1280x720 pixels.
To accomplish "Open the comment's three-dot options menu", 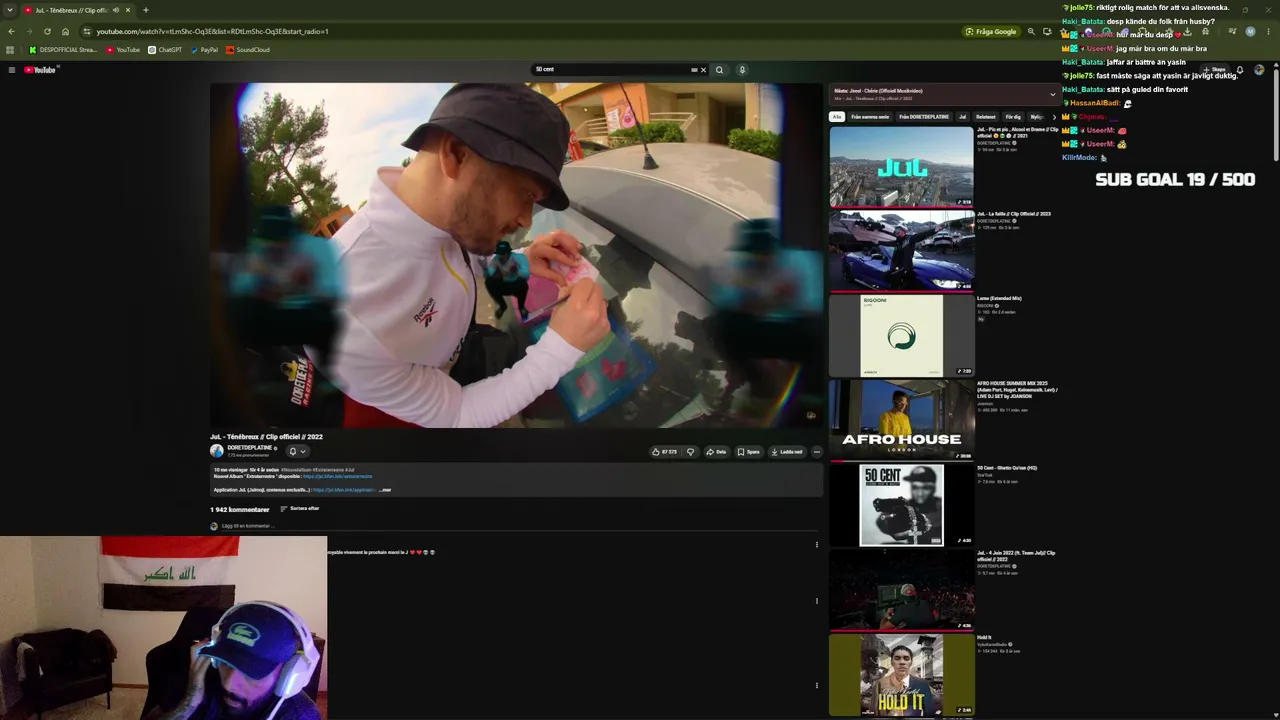I will (x=817, y=545).
